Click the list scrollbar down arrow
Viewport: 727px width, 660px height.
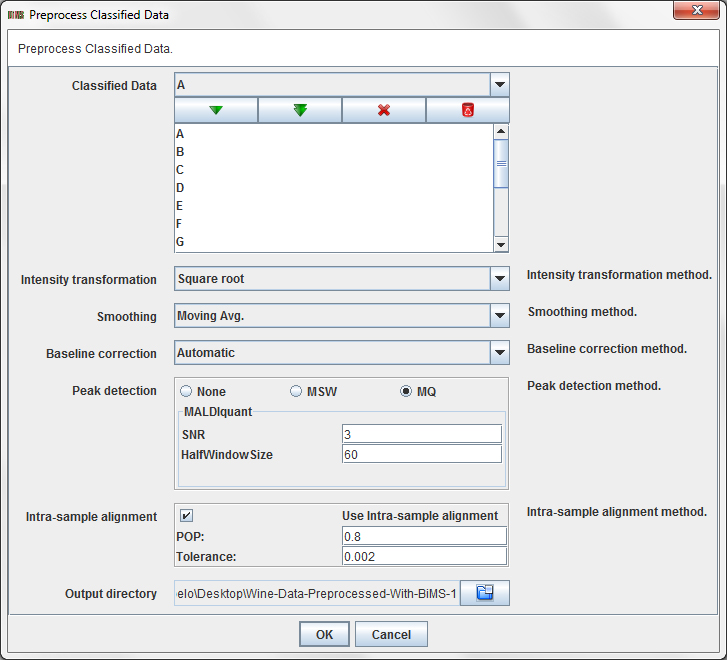coord(501,244)
